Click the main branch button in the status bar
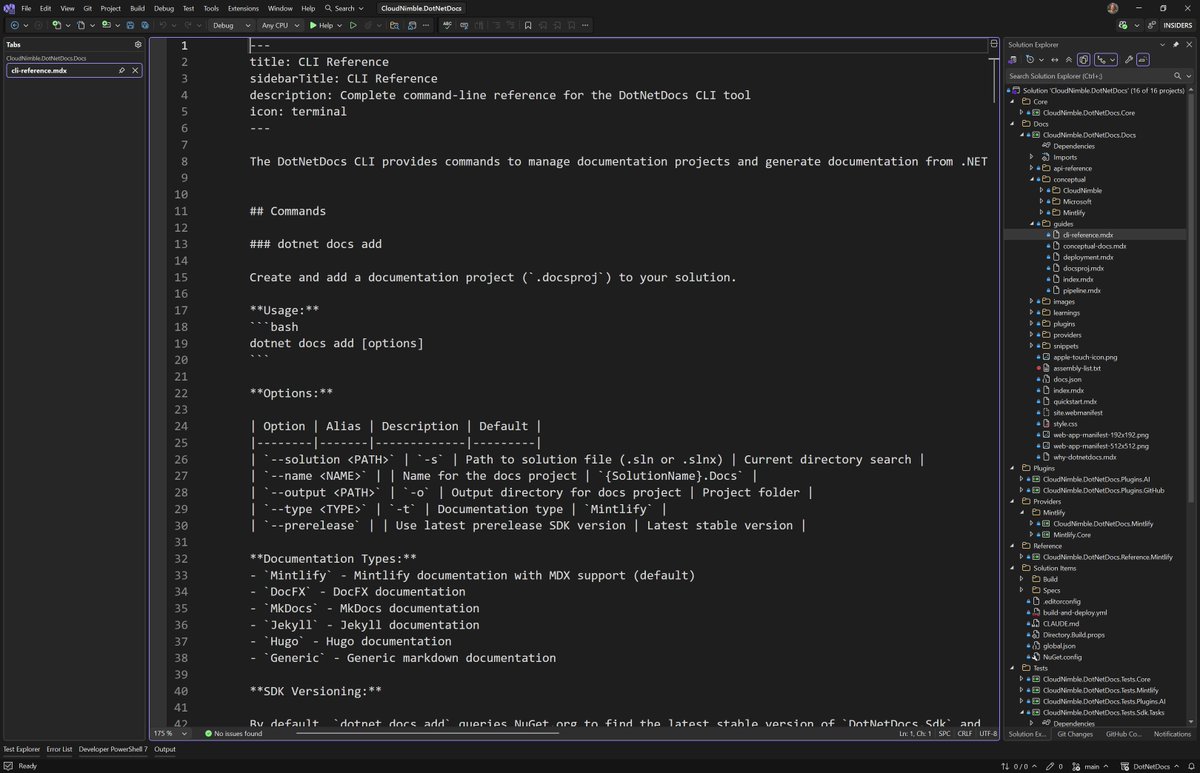The height and width of the screenshot is (773, 1200). 1090,766
